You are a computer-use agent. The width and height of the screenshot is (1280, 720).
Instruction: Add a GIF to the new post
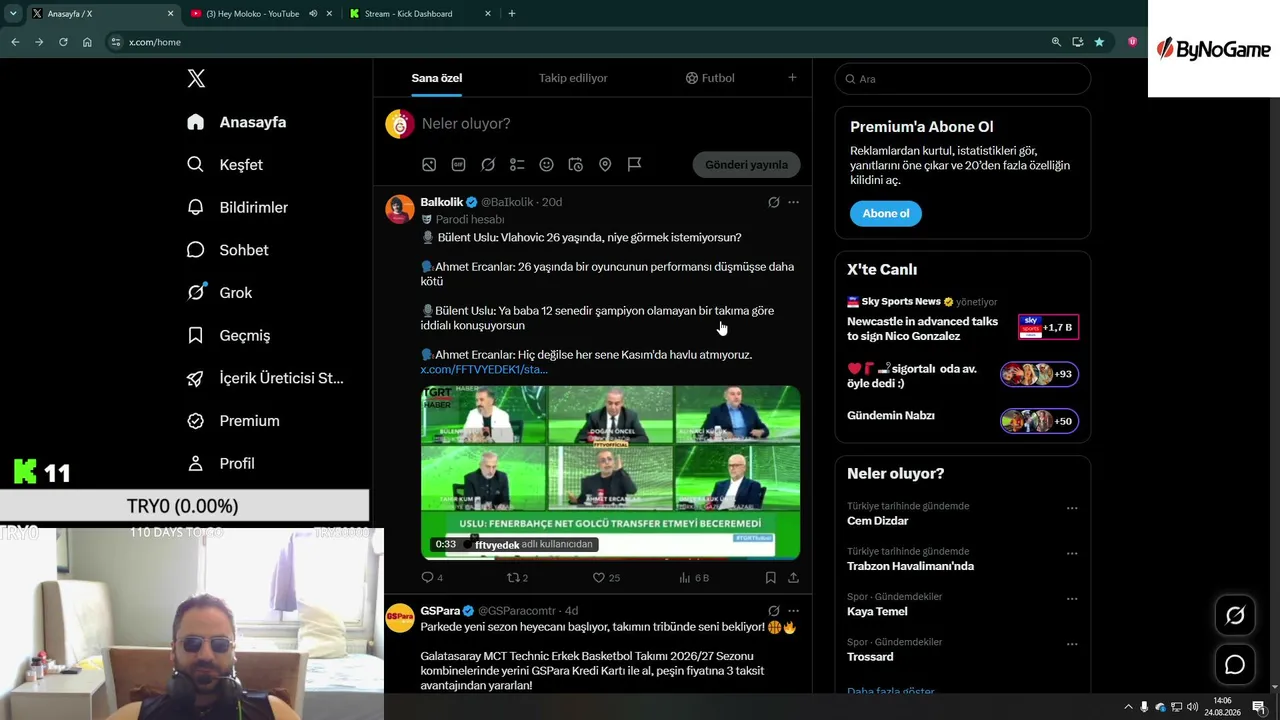(x=458, y=165)
